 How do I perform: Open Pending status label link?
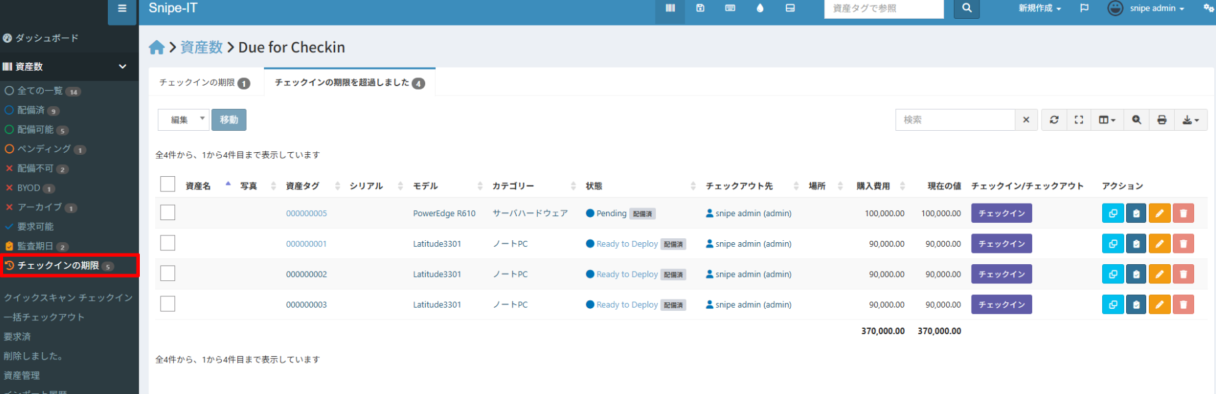(611, 214)
